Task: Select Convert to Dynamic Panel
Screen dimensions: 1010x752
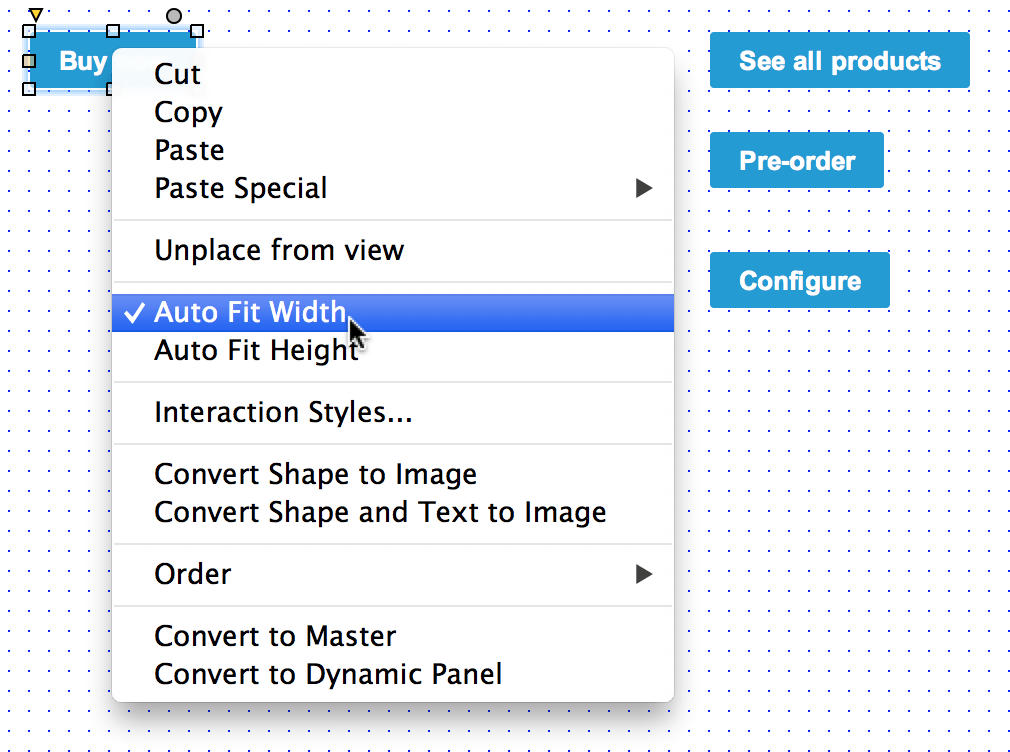Action: click(328, 674)
